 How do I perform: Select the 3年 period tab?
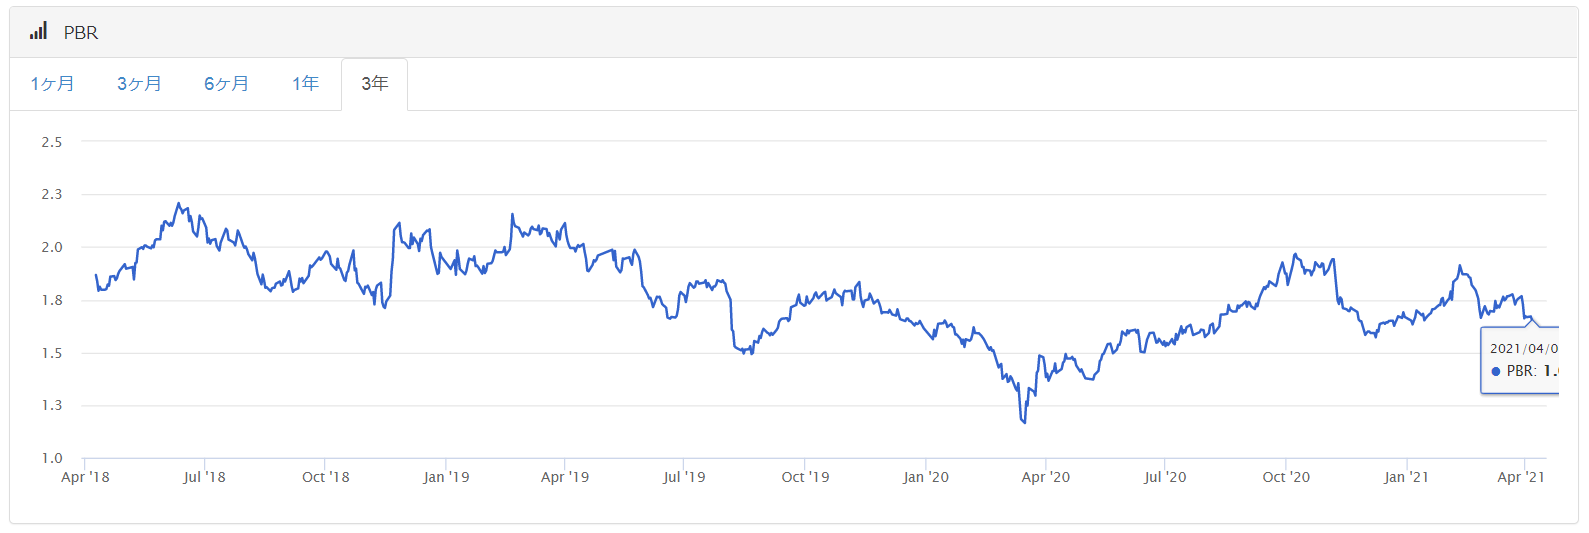click(374, 84)
